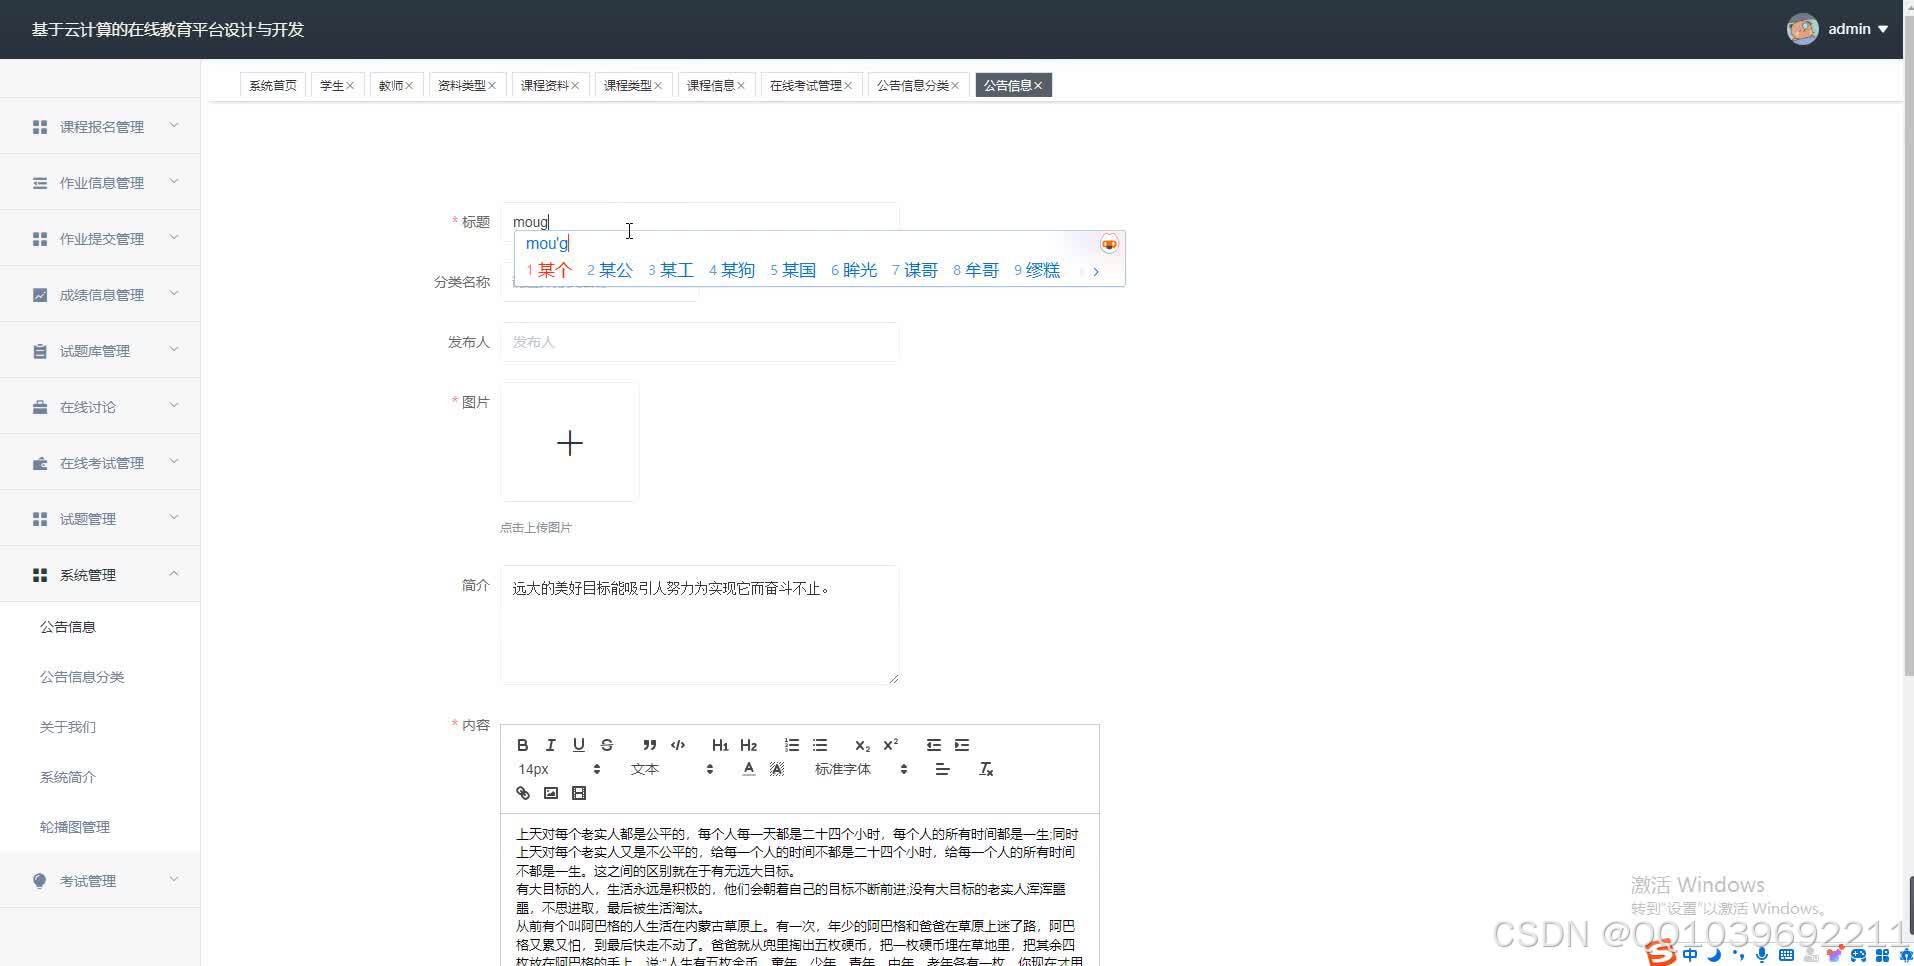
Task: Open text background color picker
Action: (x=776, y=769)
